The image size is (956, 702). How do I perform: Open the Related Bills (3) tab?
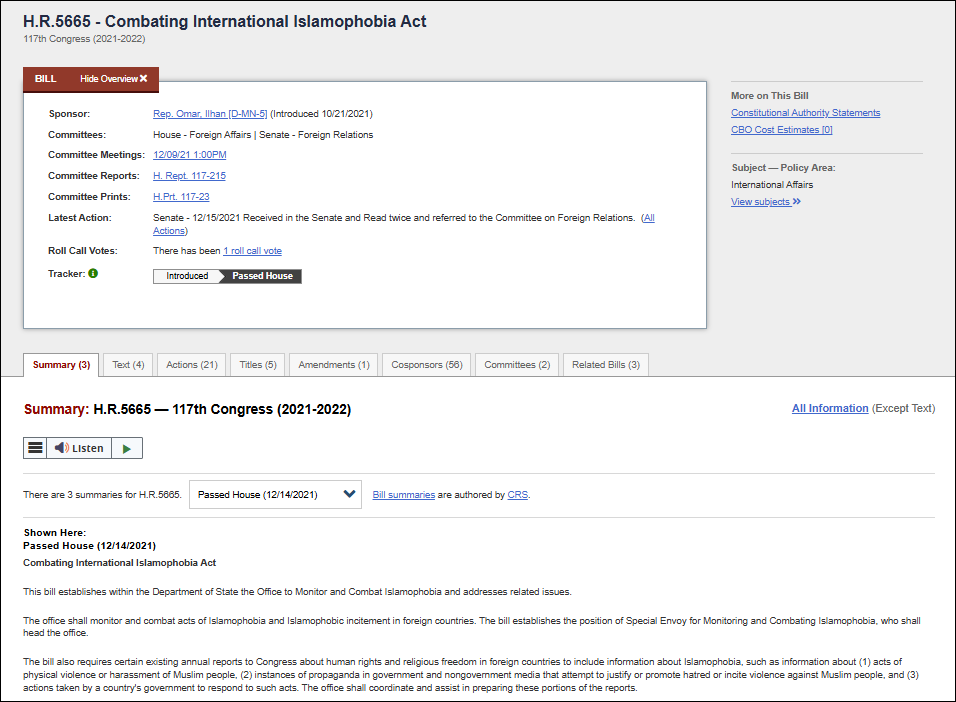click(605, 365)
